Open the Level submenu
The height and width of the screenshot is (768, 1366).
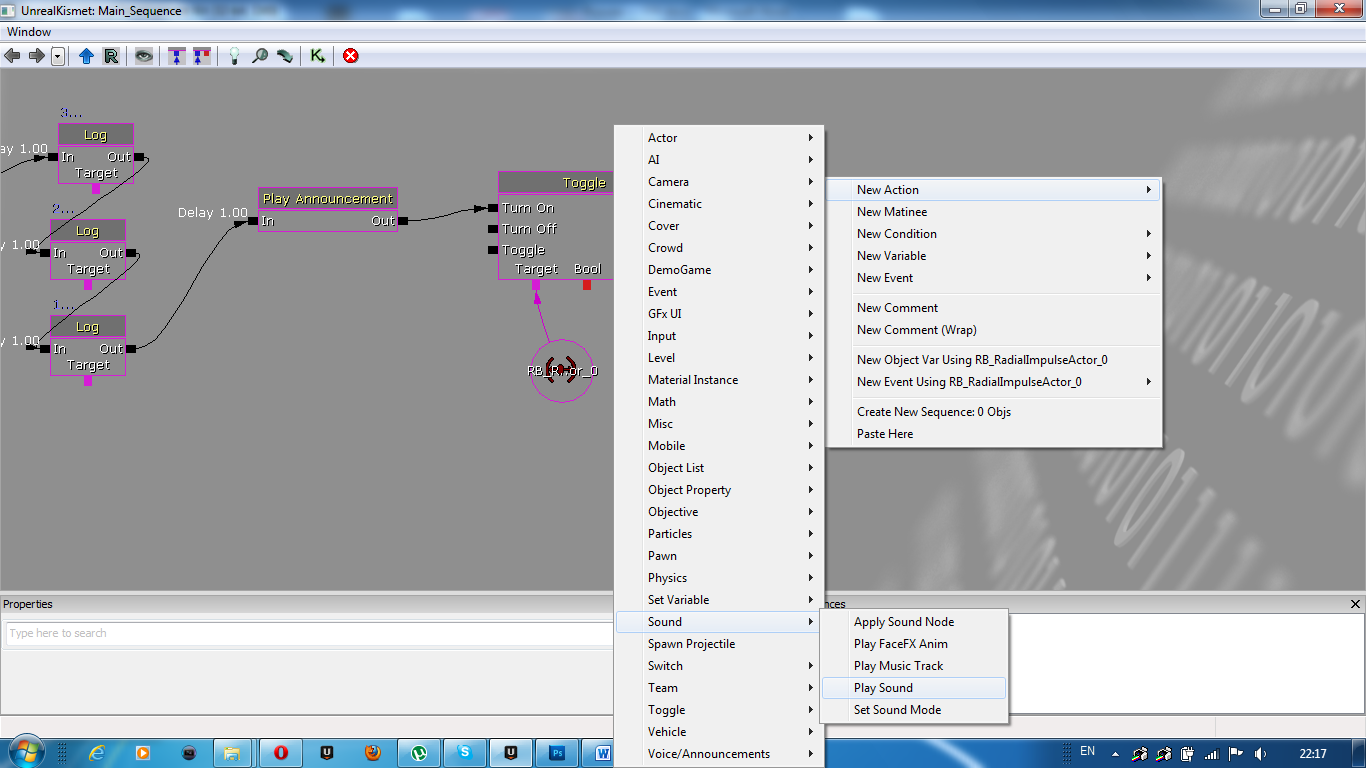point(719,358)
